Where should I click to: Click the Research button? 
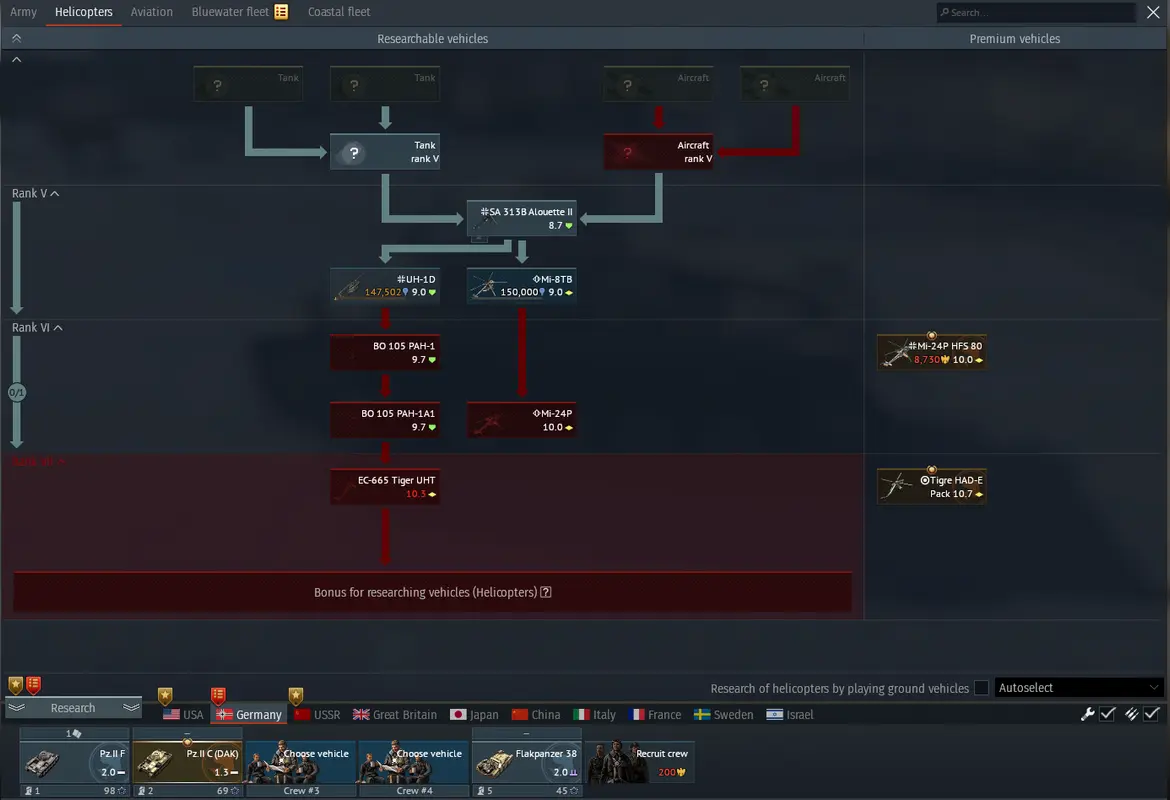(x=73, y=707)
